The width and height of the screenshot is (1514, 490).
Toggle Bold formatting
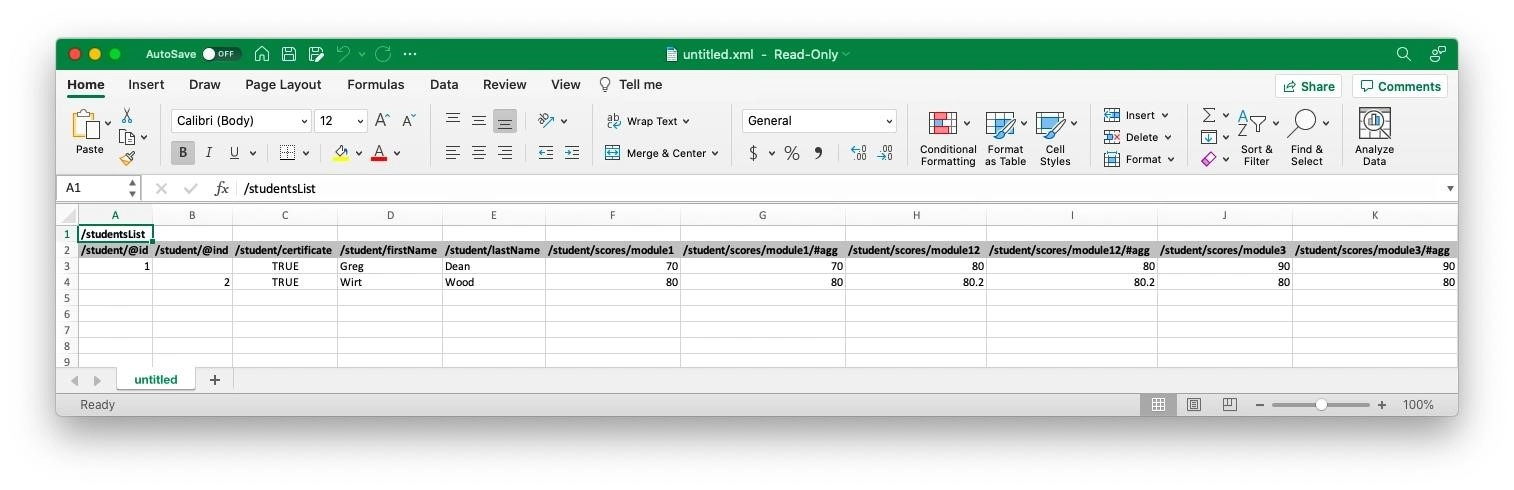pos(183,153)
